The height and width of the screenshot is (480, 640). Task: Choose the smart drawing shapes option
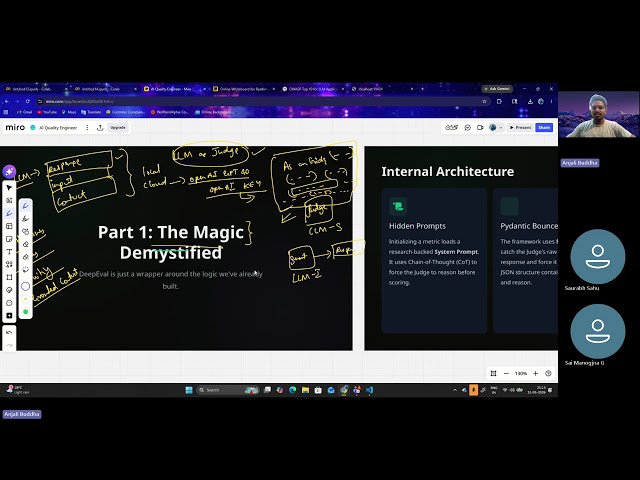click(x=25, y=231)
